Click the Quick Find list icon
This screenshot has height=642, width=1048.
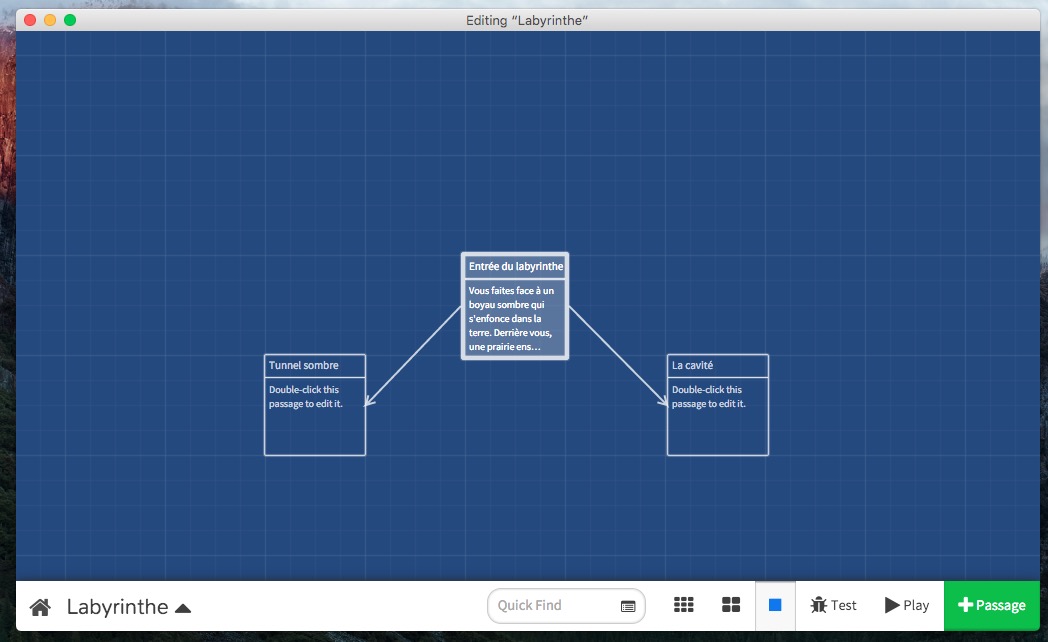pos(628,606)
